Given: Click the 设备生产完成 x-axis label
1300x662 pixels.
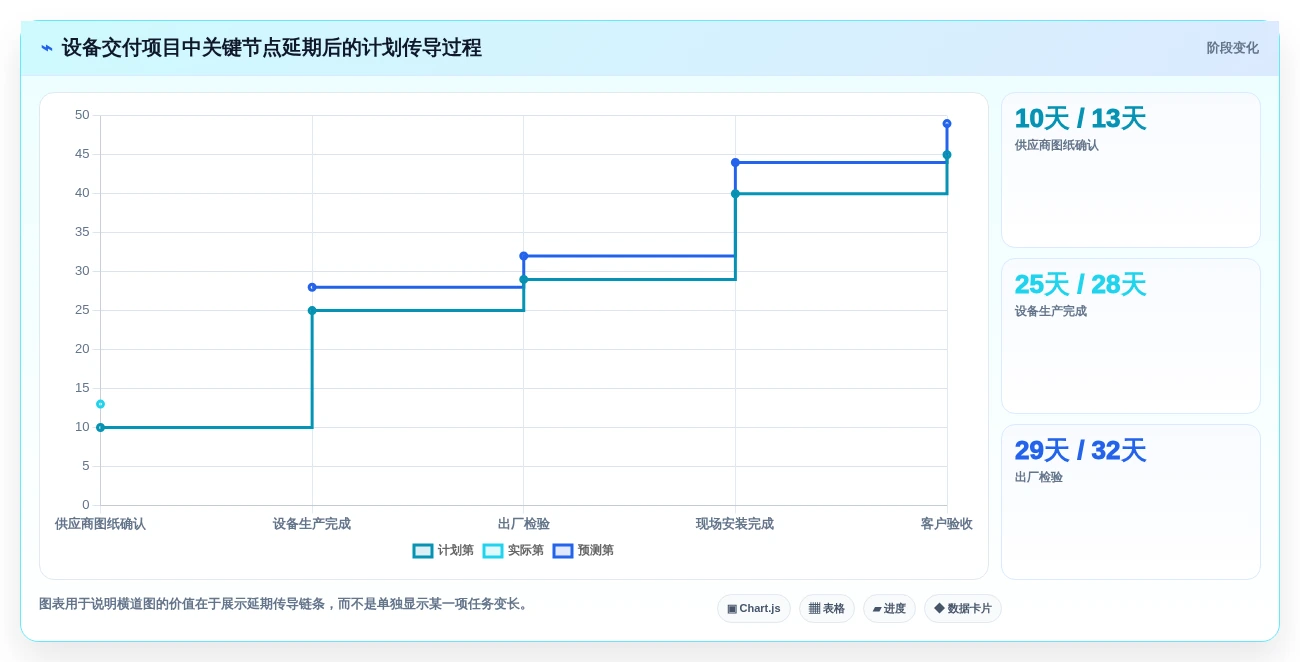Looking at the screenshot, I should (312, 524).
